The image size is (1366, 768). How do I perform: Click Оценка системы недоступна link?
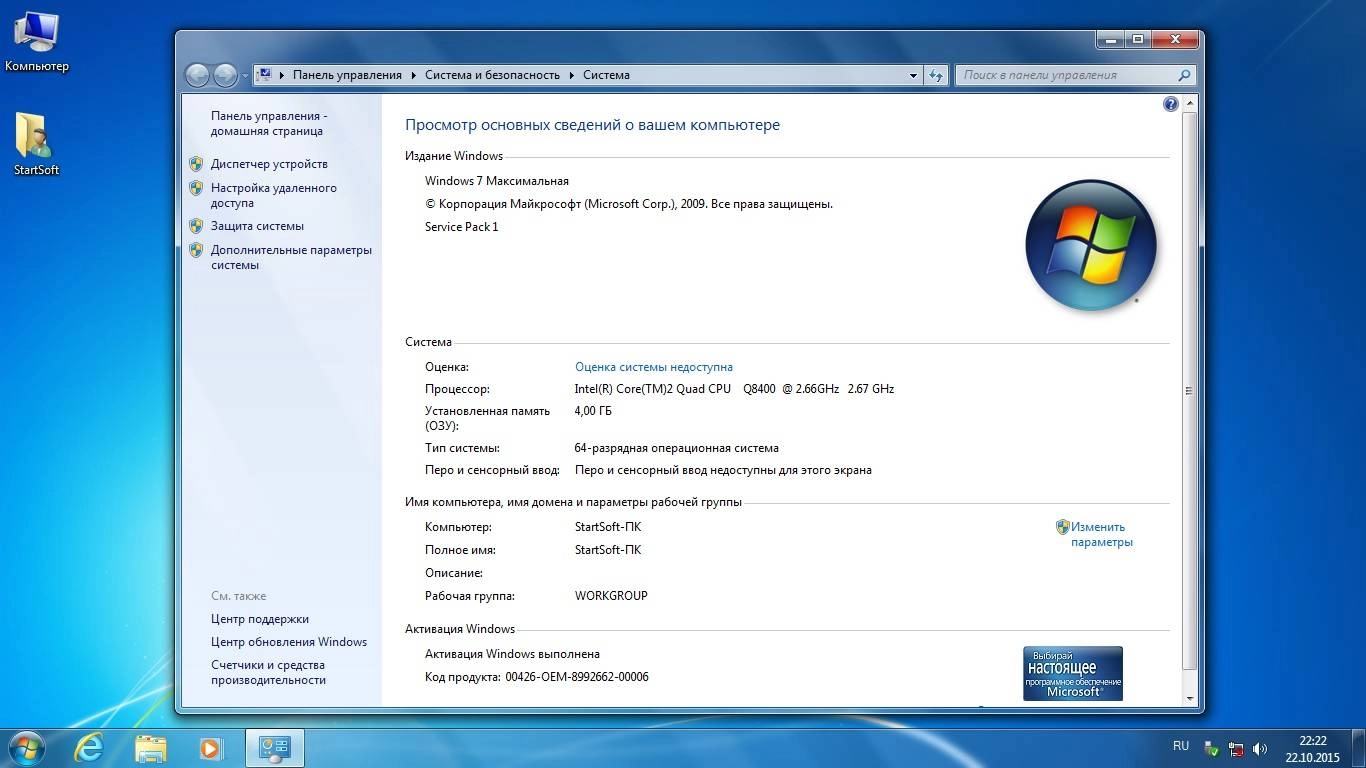pos(653,367)
